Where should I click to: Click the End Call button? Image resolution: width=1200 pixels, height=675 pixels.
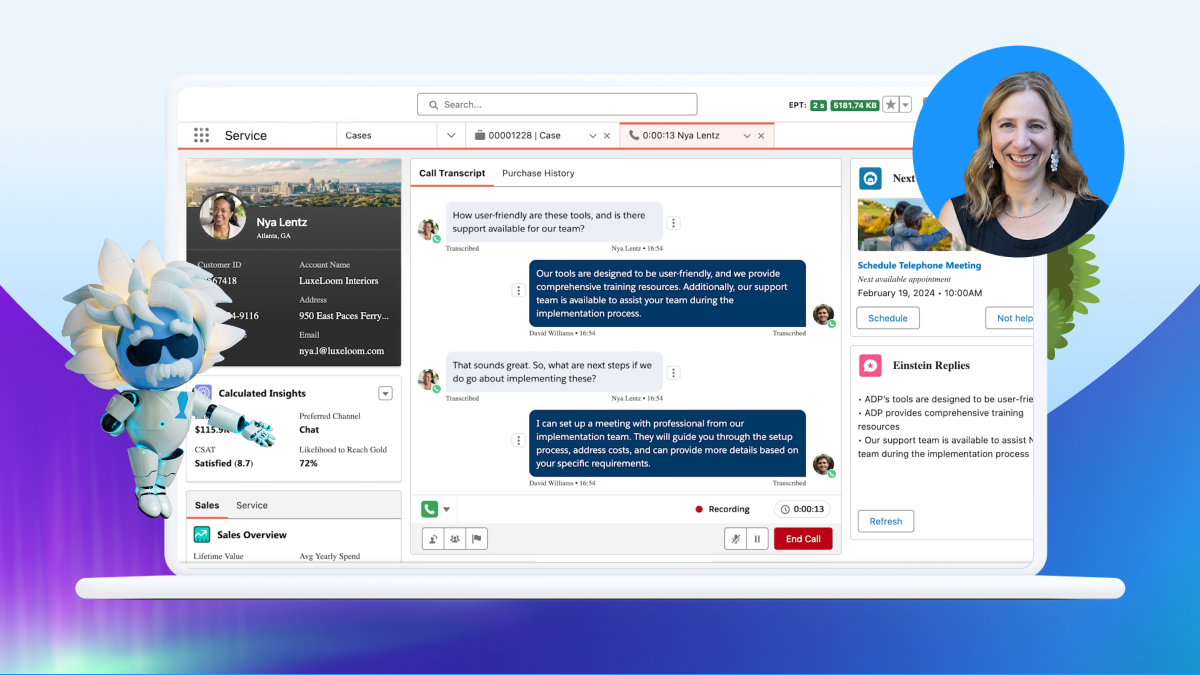[803, 538]
